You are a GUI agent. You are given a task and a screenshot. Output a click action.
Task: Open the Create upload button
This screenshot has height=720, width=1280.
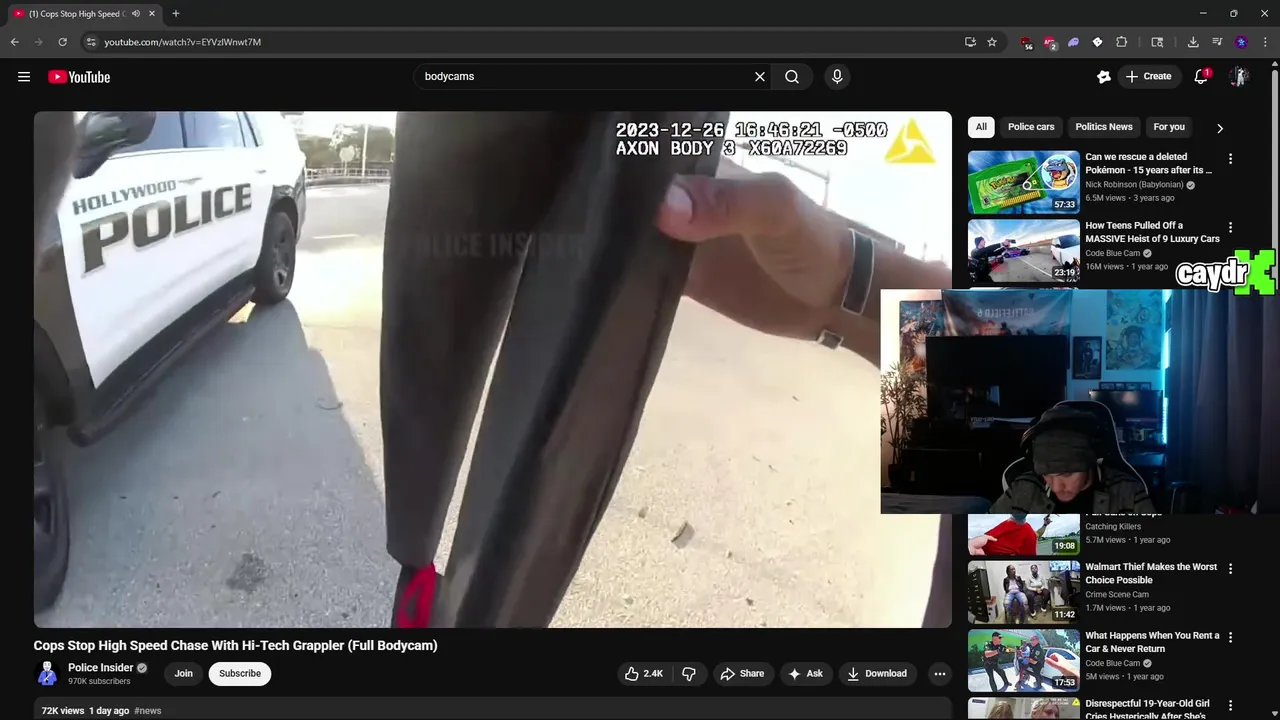(1148, 77)
